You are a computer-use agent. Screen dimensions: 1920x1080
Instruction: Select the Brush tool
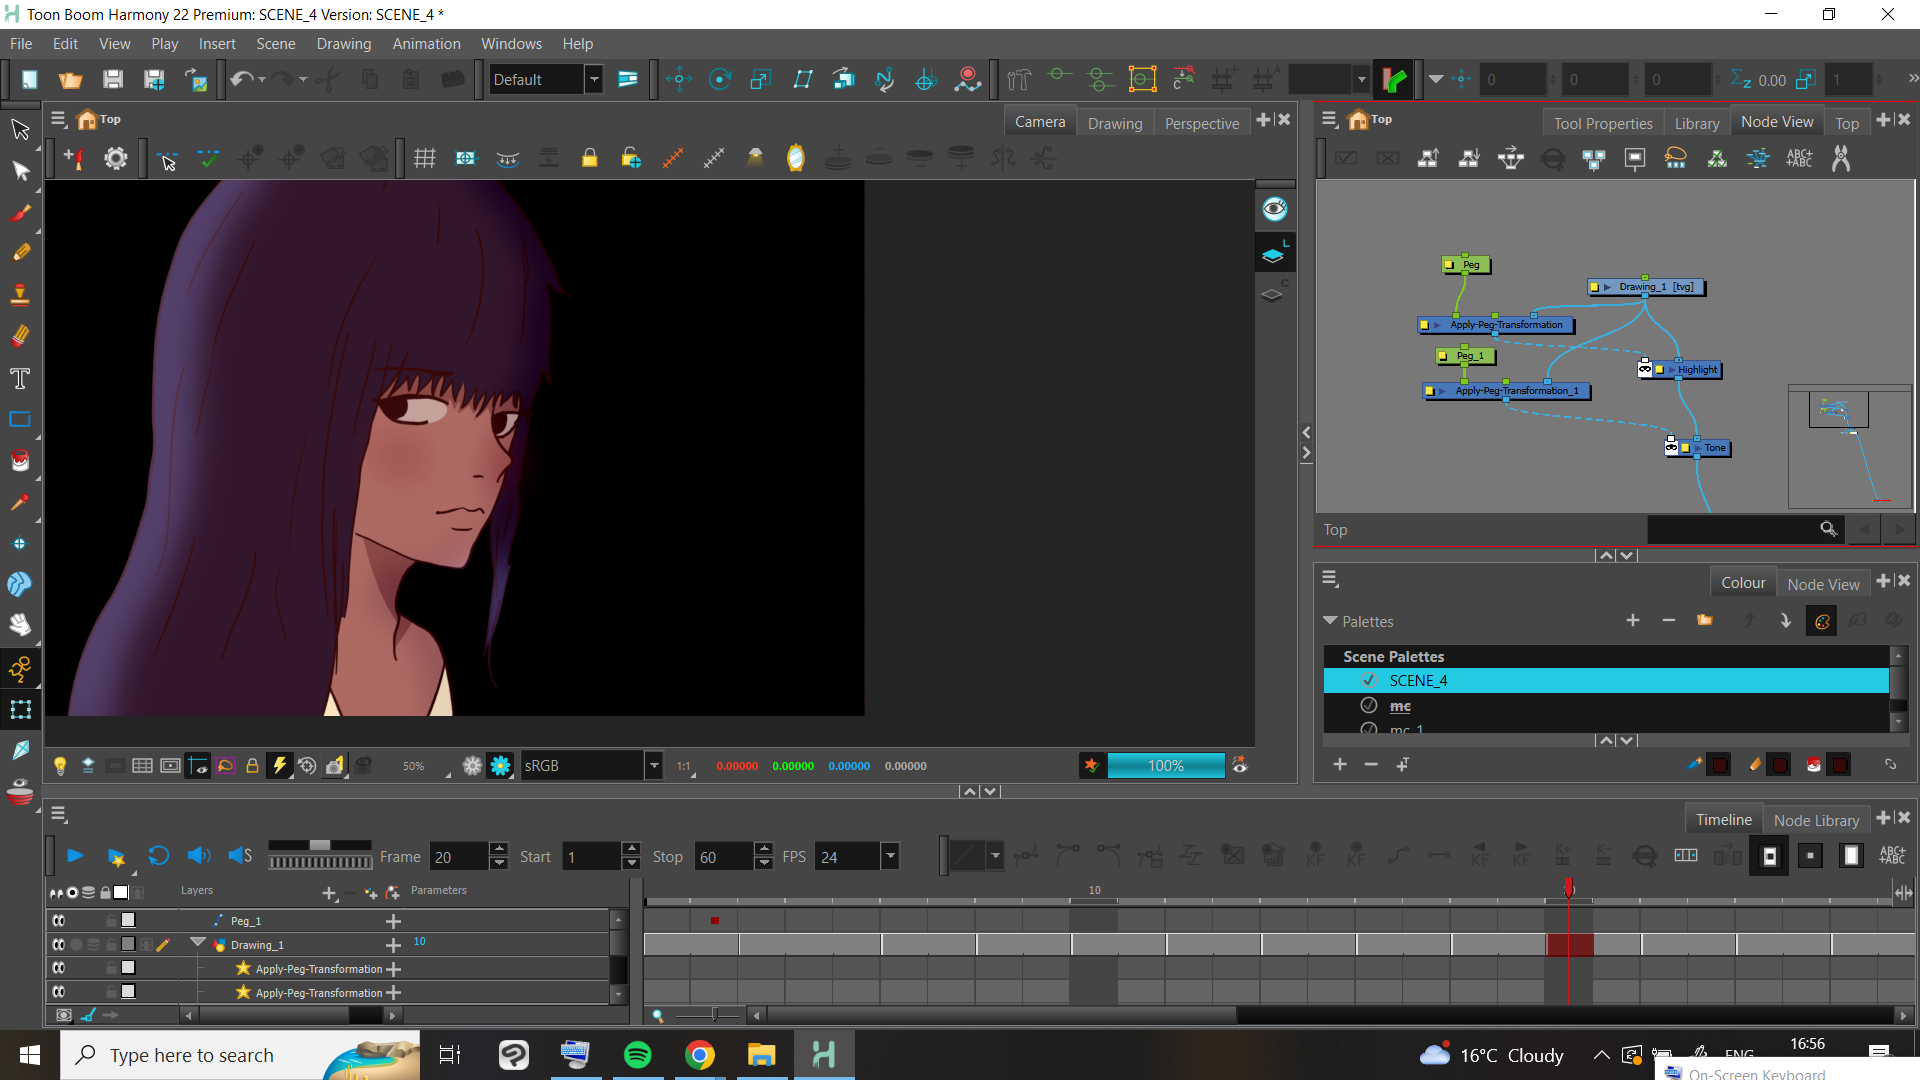(x=20, y=212)
